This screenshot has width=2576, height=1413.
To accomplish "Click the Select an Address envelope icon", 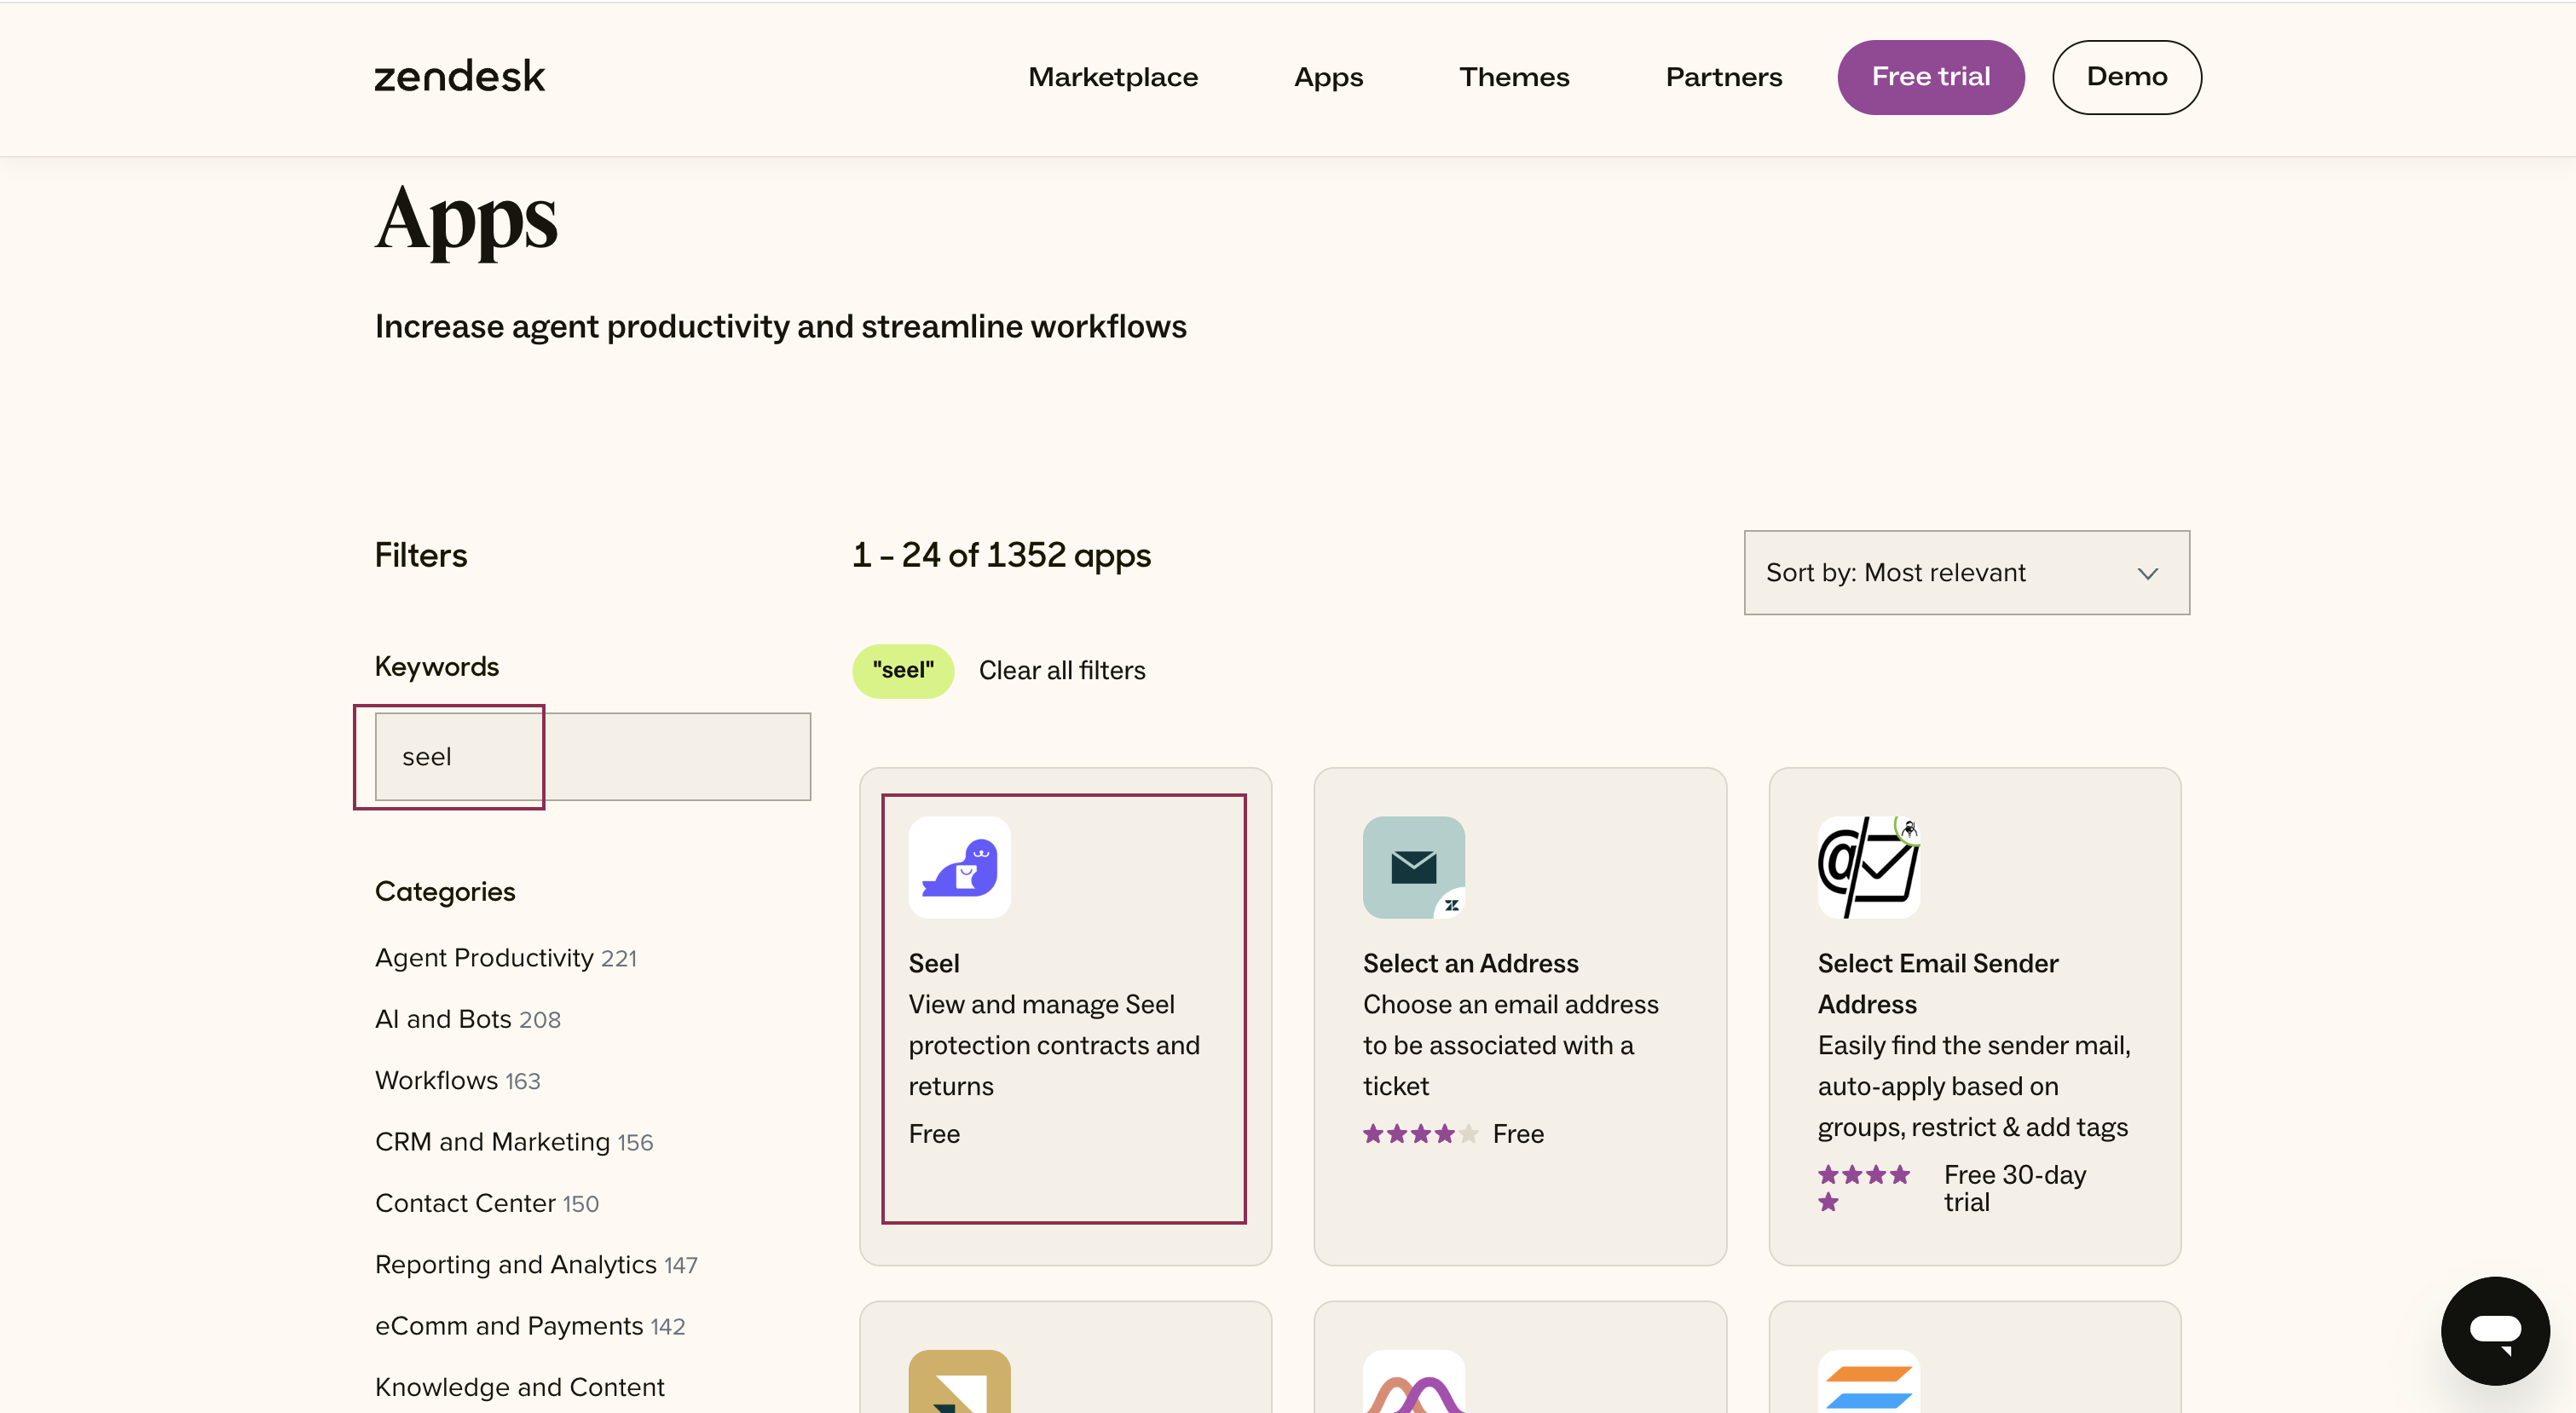I will tap(1413, 867).
